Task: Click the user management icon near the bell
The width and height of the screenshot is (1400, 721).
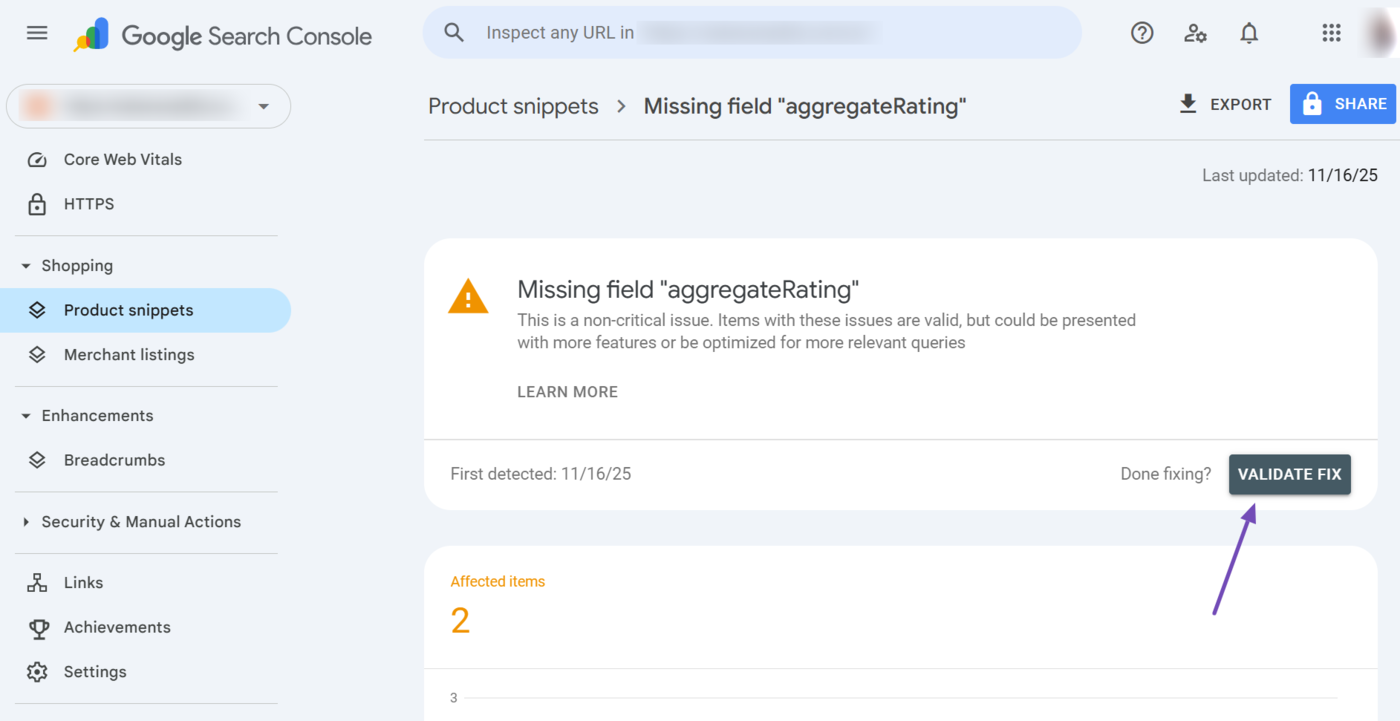Action: point(1195,33)
